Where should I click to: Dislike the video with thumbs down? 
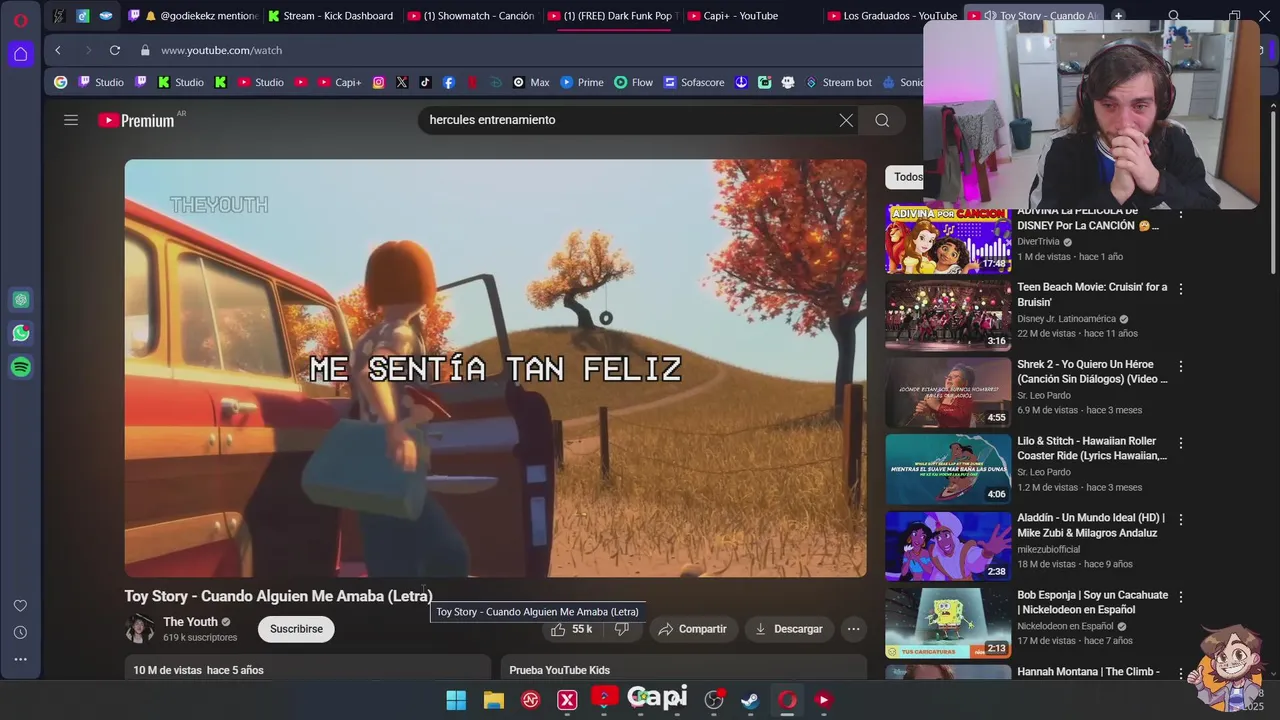tap(621, 629)
